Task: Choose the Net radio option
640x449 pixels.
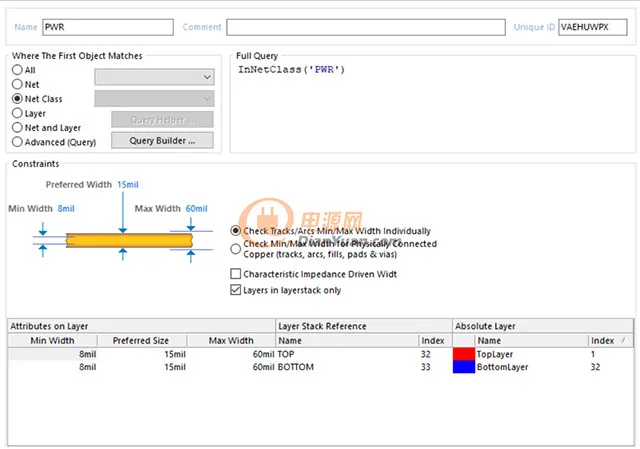Action: (x=17, y=85)
